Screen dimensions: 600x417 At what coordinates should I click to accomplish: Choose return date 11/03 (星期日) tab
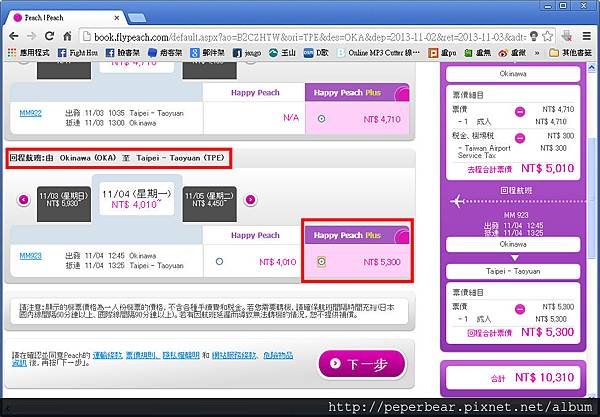pos(64,204)
